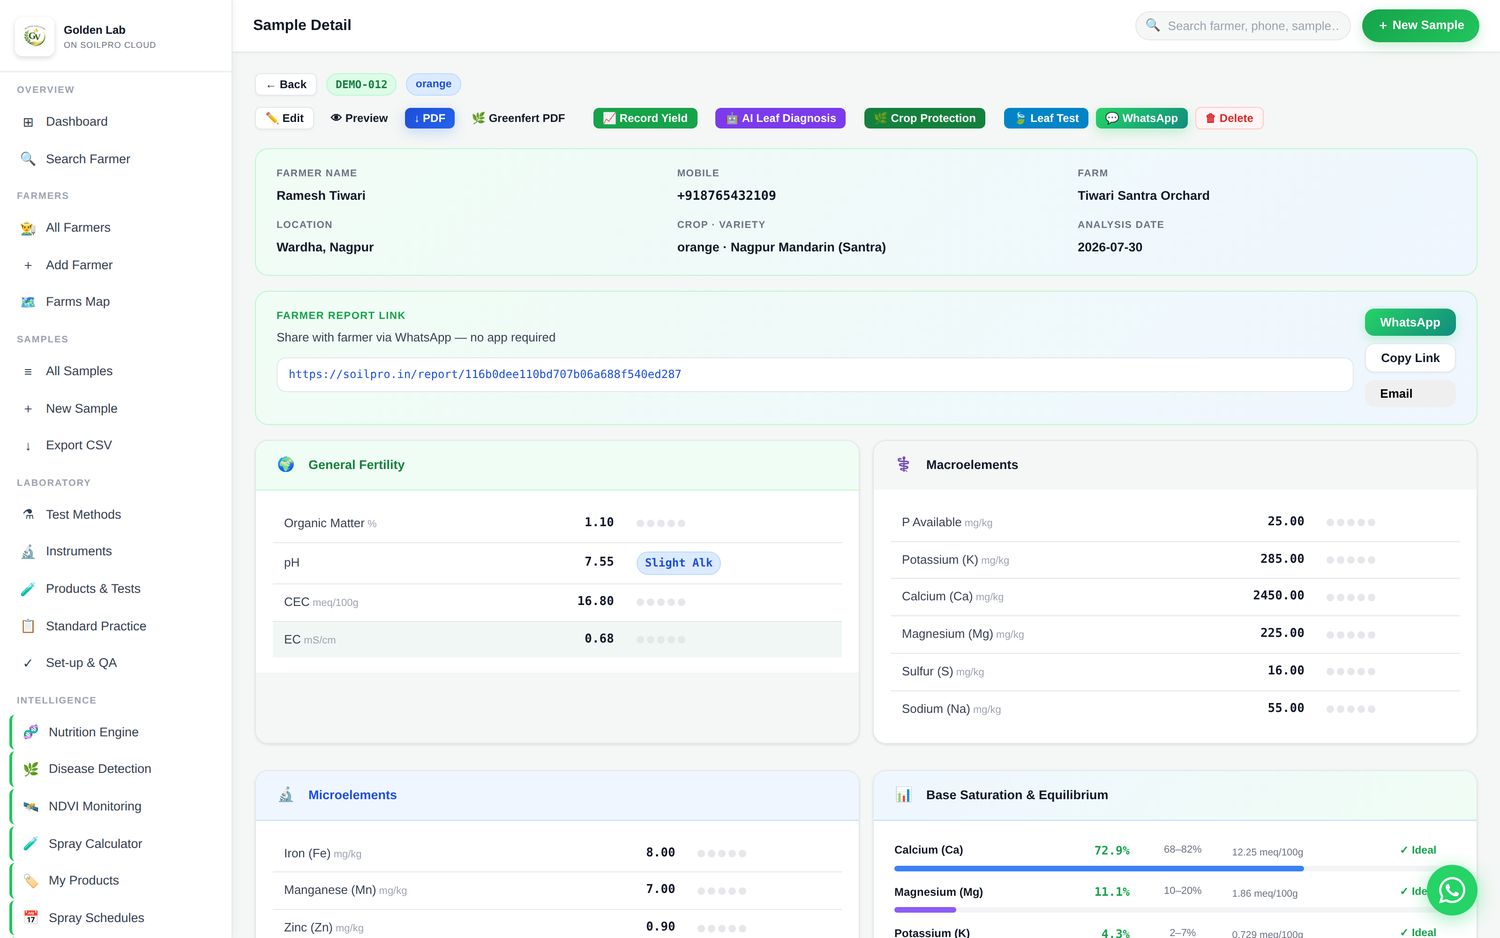Click the EC value 0.68
1500x938 pixels.
pos(599,639)
